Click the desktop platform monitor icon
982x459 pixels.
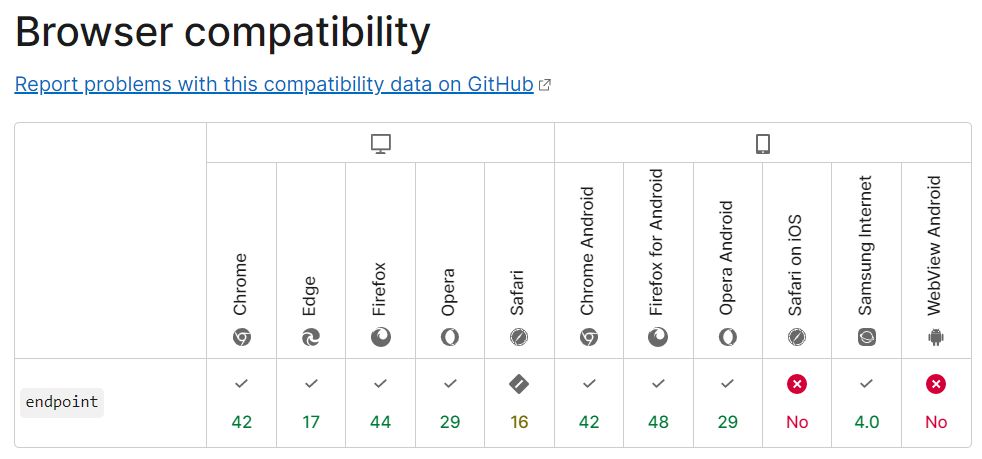point(380,144)
